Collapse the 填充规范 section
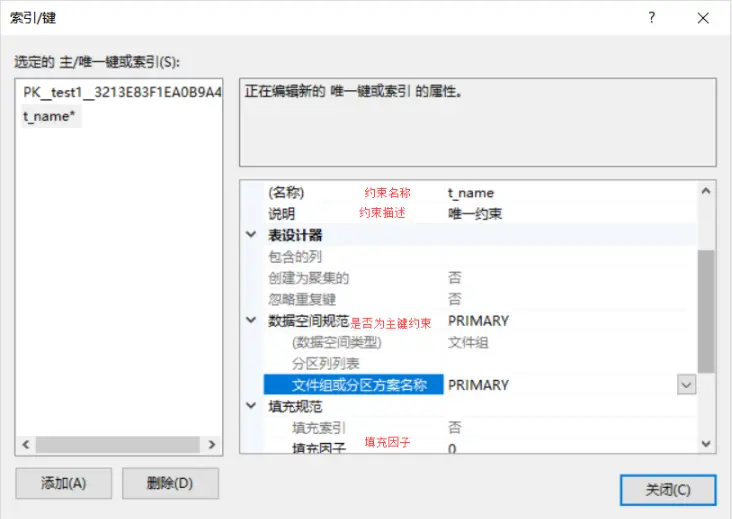732x519 pixels. coord(251,406)
